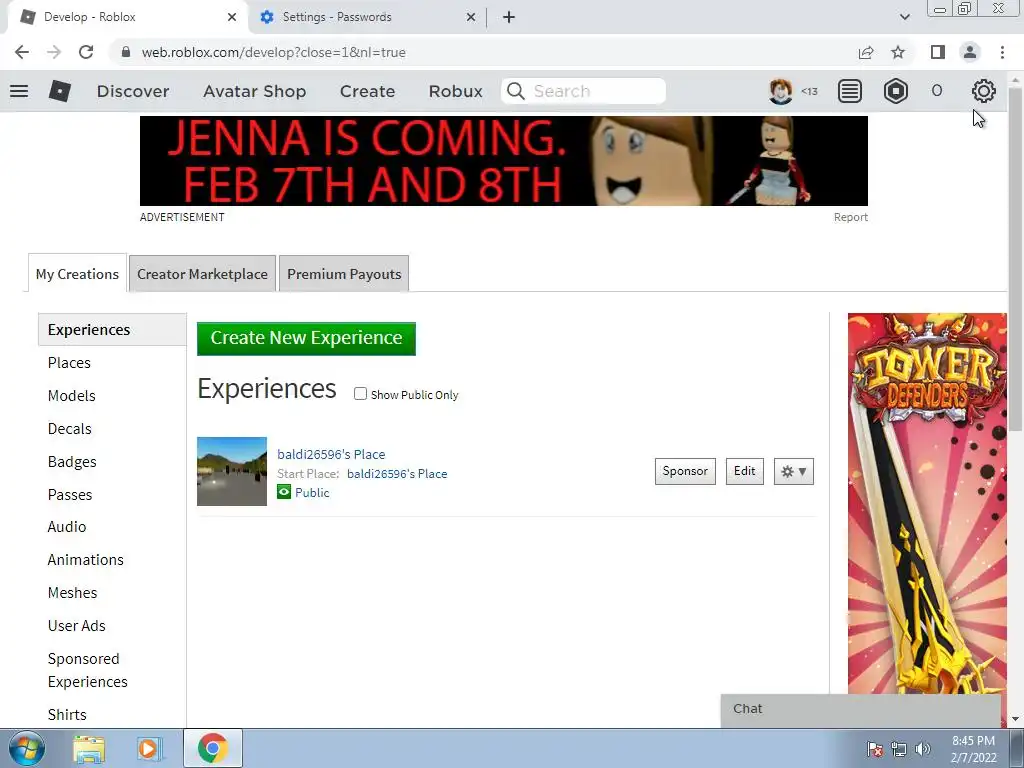
Task: Launch media player from taskbar
Action: 148,748
